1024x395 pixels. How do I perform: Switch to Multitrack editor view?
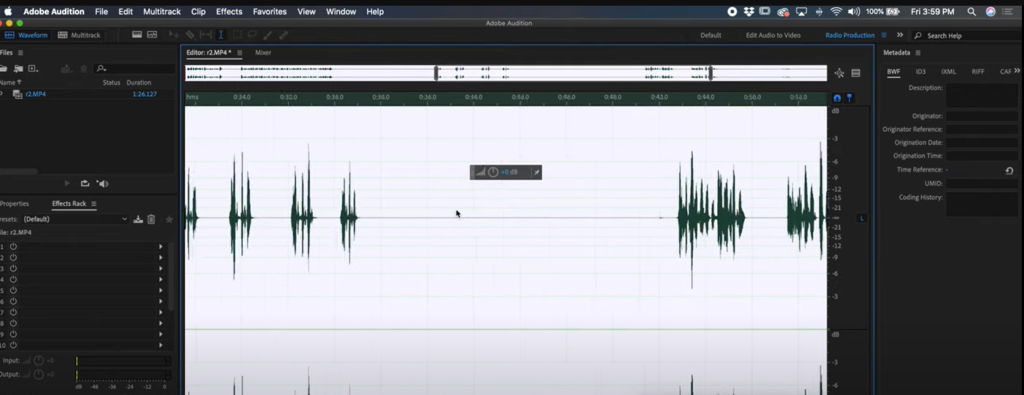click(79, 35)
